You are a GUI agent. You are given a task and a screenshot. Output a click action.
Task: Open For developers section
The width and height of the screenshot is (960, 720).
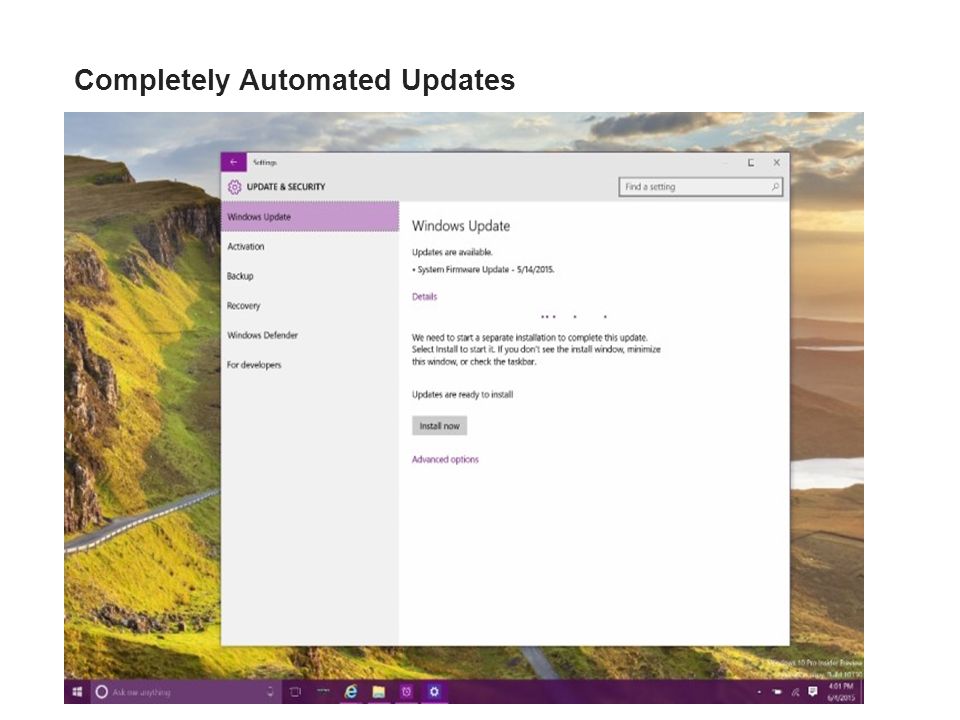pos(254,365)
